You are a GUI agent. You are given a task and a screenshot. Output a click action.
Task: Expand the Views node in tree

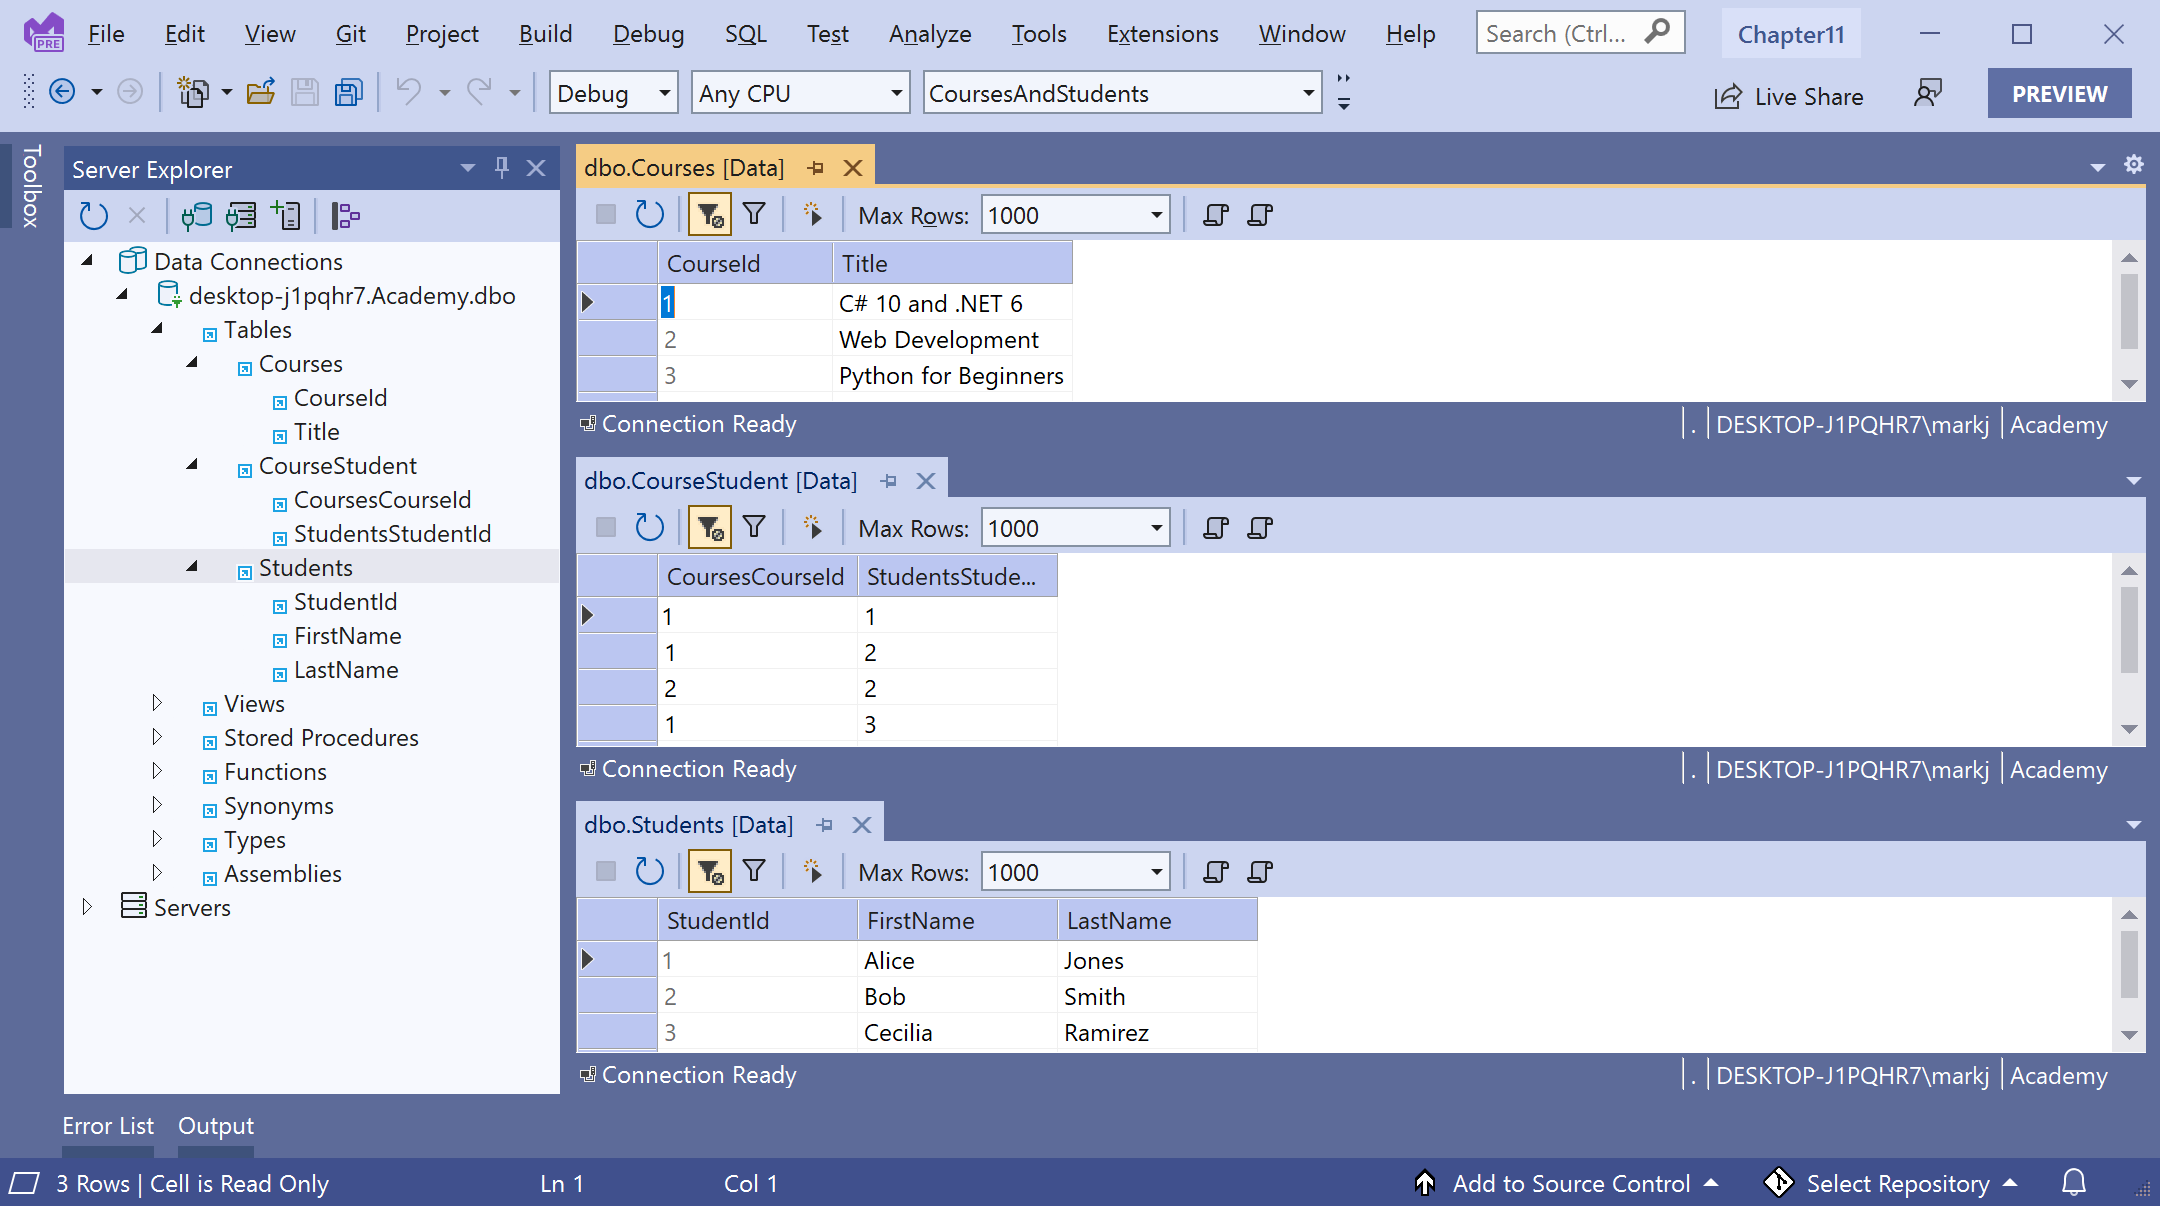[157, 703]
